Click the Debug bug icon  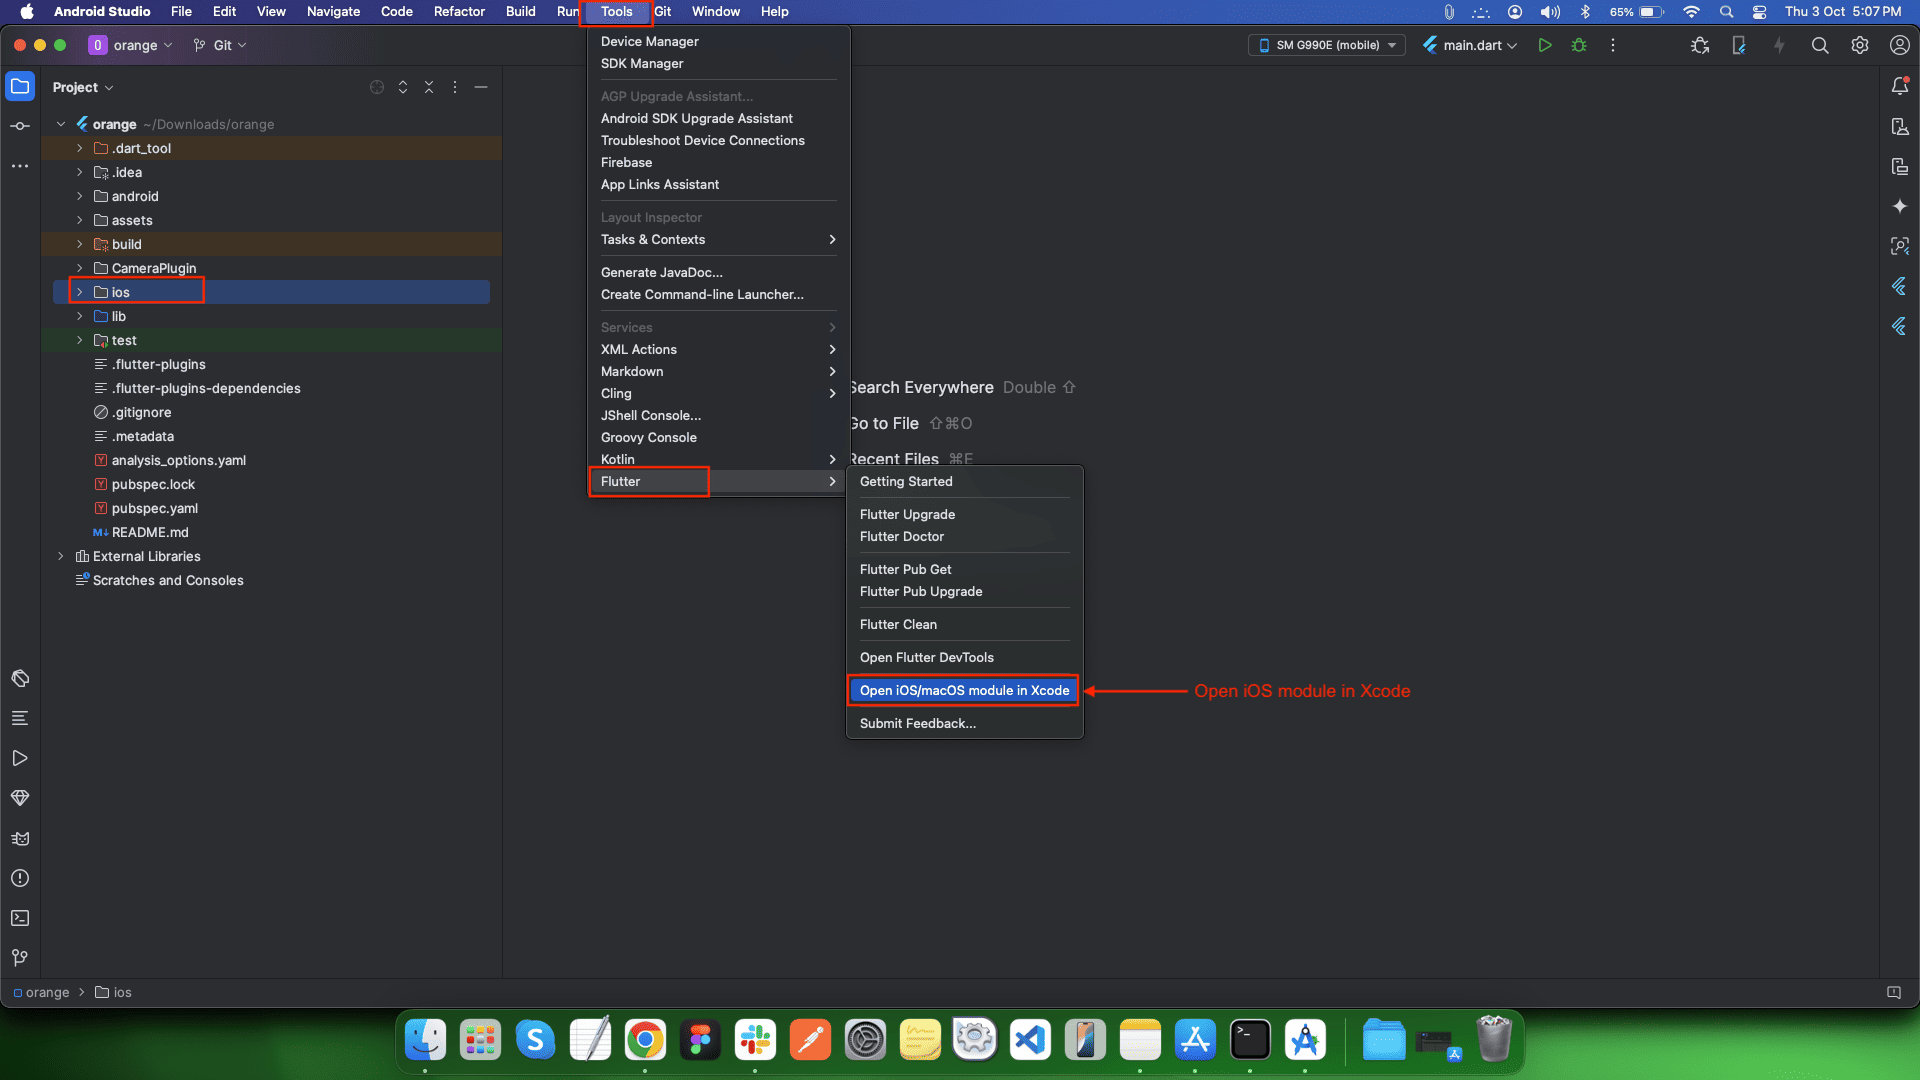tap(1579, 45)
